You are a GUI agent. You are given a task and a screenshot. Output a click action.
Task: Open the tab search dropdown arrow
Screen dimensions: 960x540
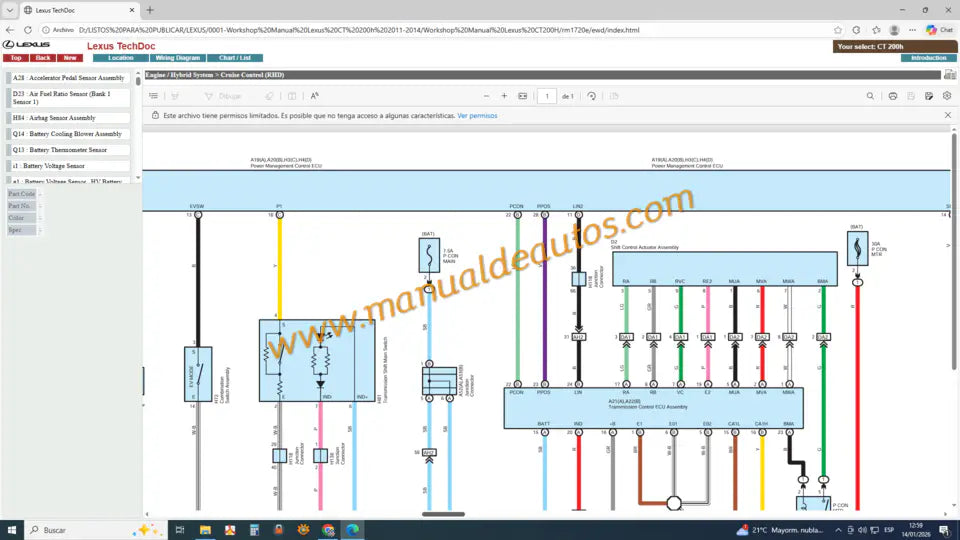(x=9, y=10)
